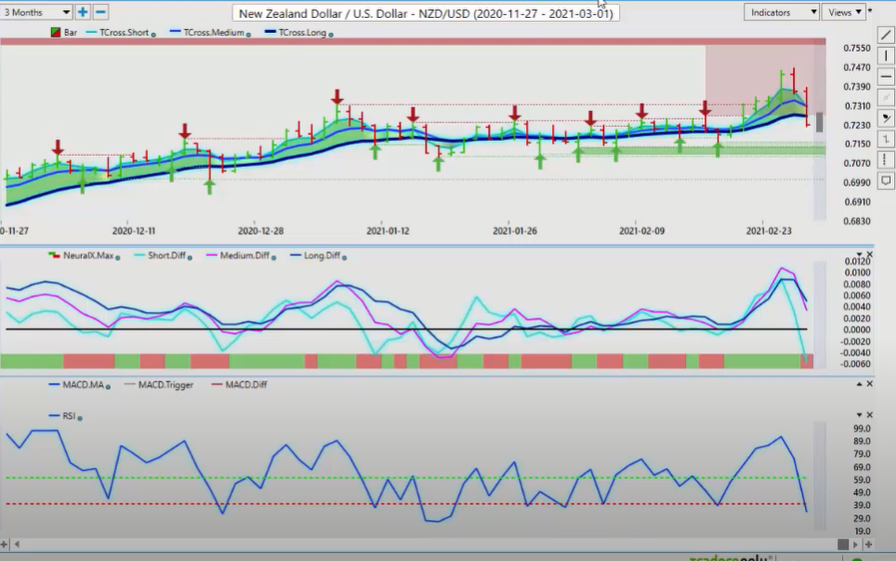Click the TCross.Short legend label
The width and height of the screenshot is (896, 561).
point(124,33)
